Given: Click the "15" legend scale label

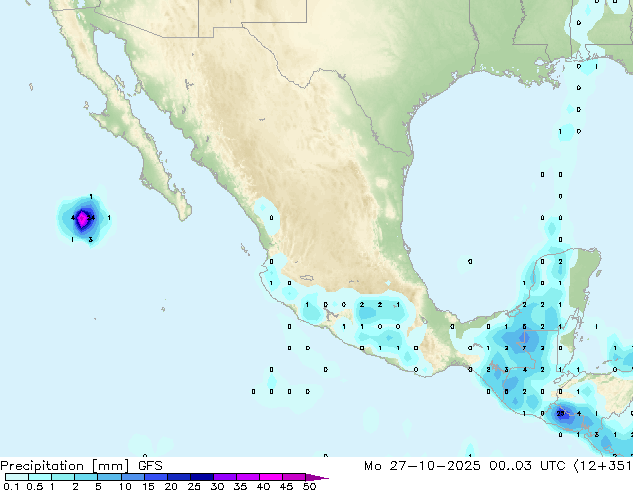Looking at the screenshot, I should (x=148, y=486).
